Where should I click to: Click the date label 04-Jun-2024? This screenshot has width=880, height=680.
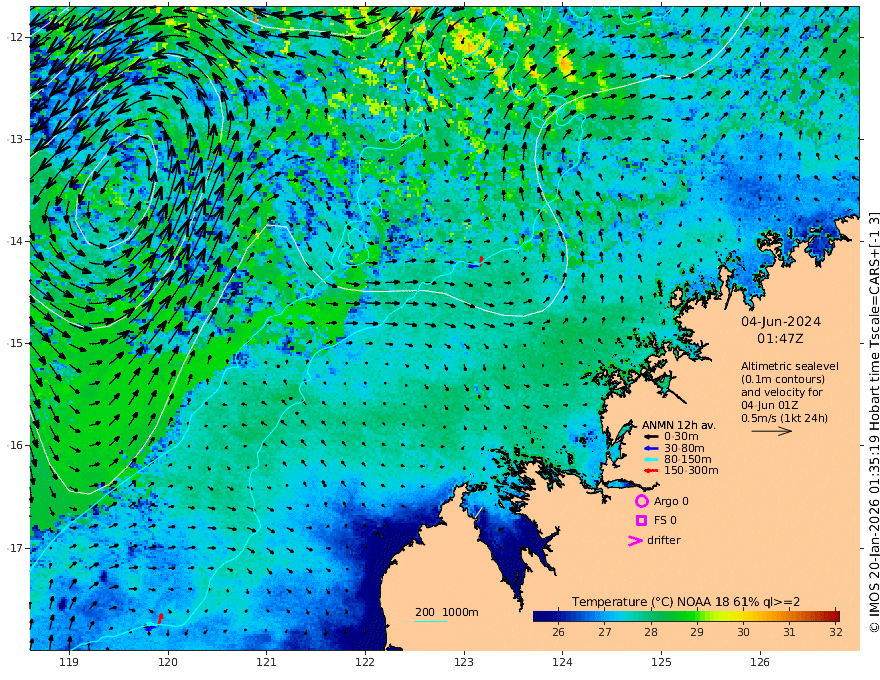click(781, 322)
